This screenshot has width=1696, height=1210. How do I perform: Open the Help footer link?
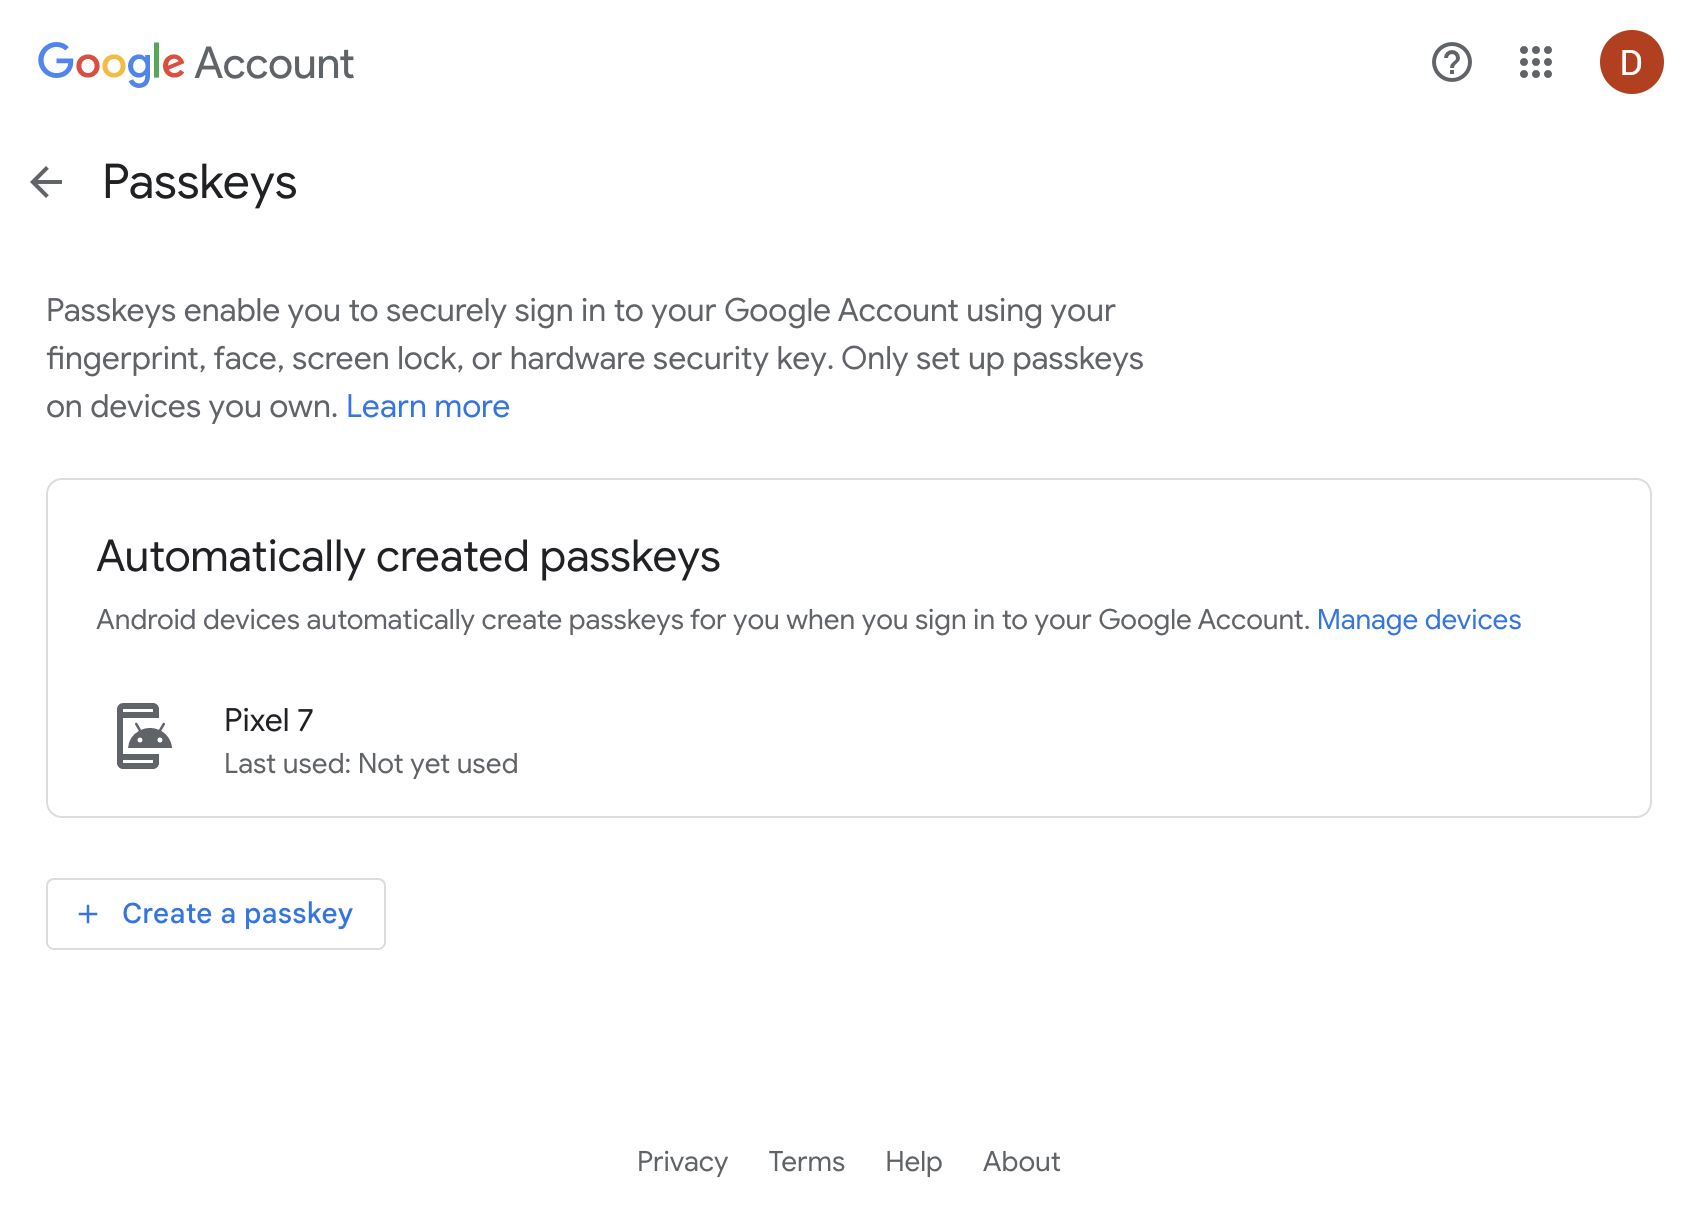click(913, 1161)
